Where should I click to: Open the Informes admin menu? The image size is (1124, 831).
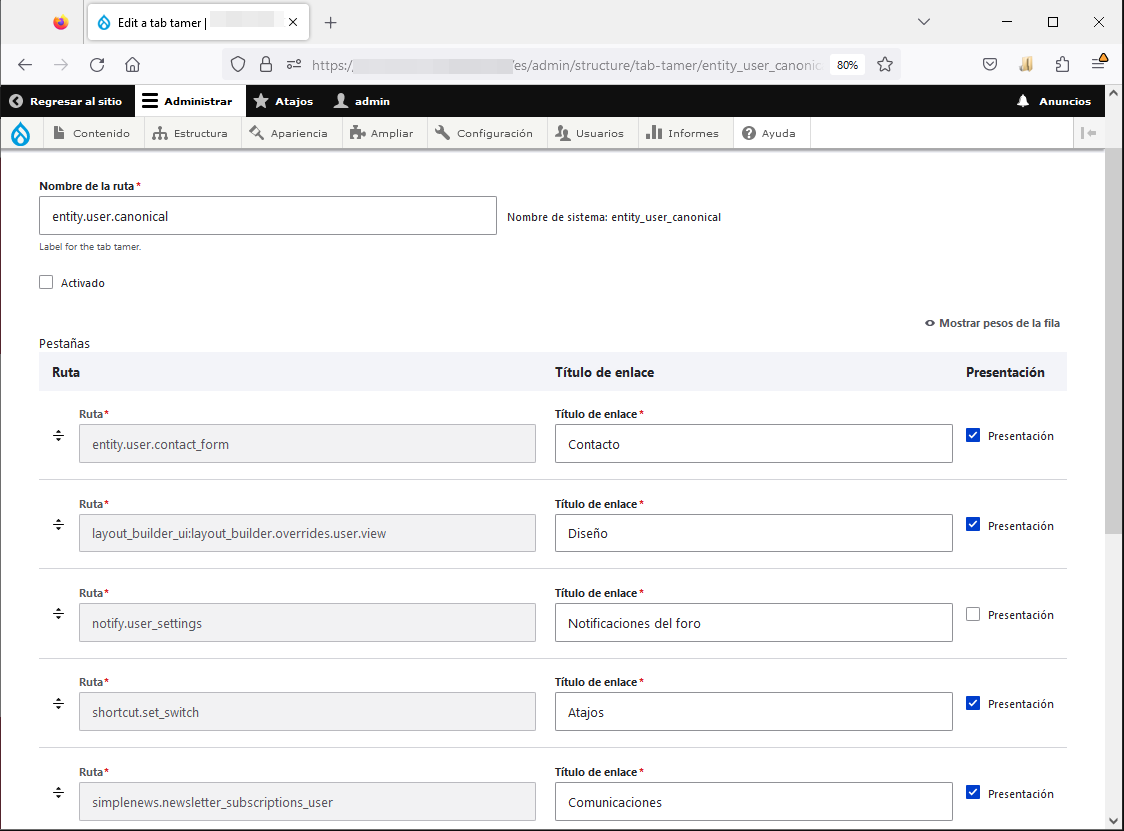[x=682, y=133]
